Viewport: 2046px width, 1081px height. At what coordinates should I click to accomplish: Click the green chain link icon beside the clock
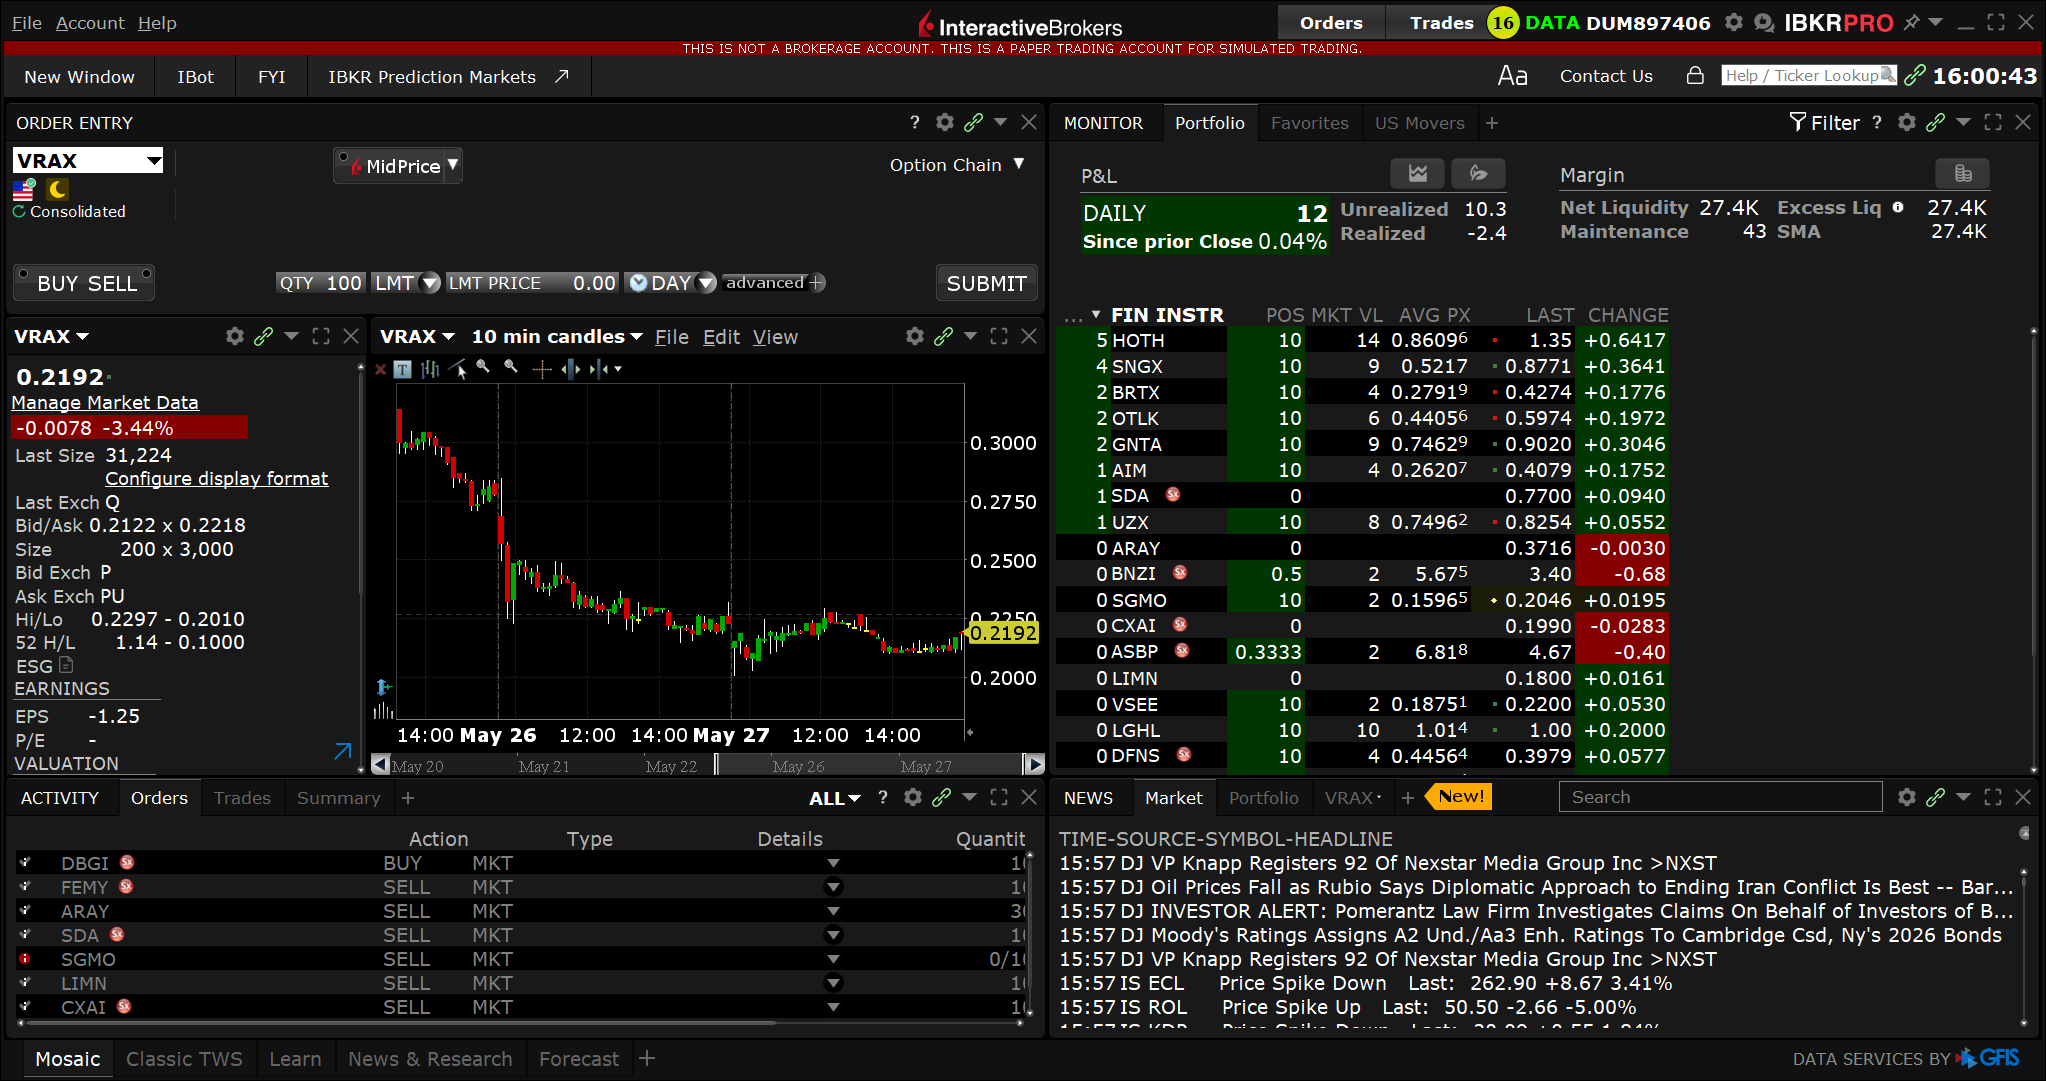point(1915,75)
